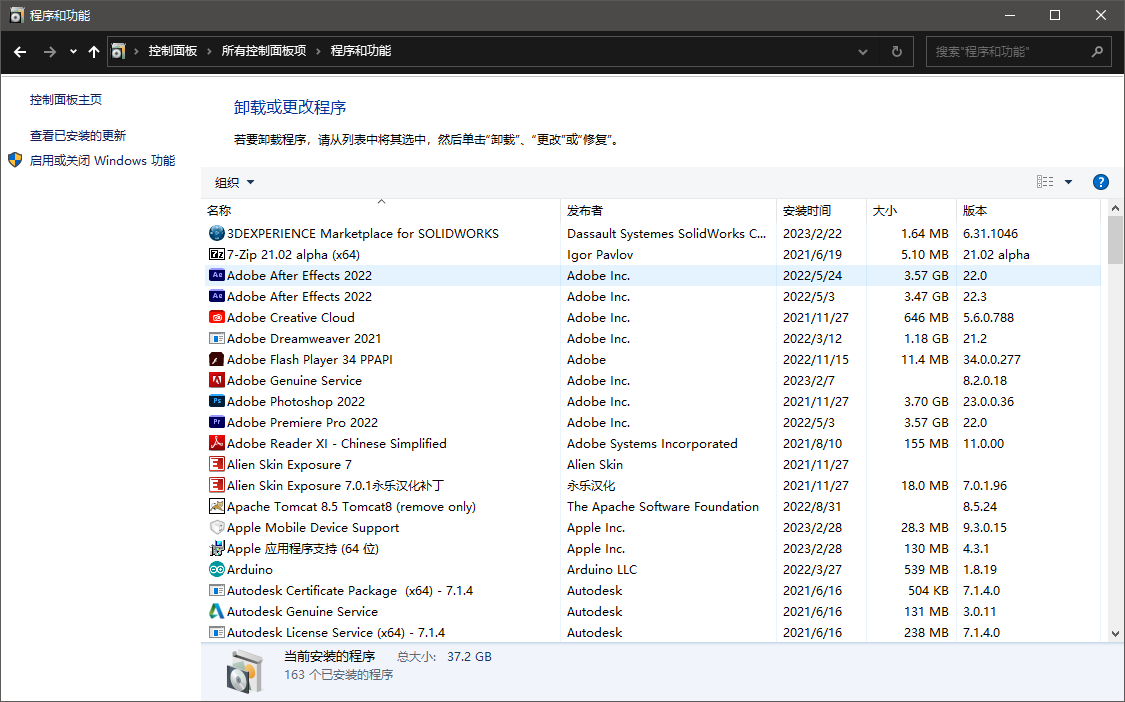
Task: Click the vertical scrollbar thumb
Action: [x=1115, y=240]
